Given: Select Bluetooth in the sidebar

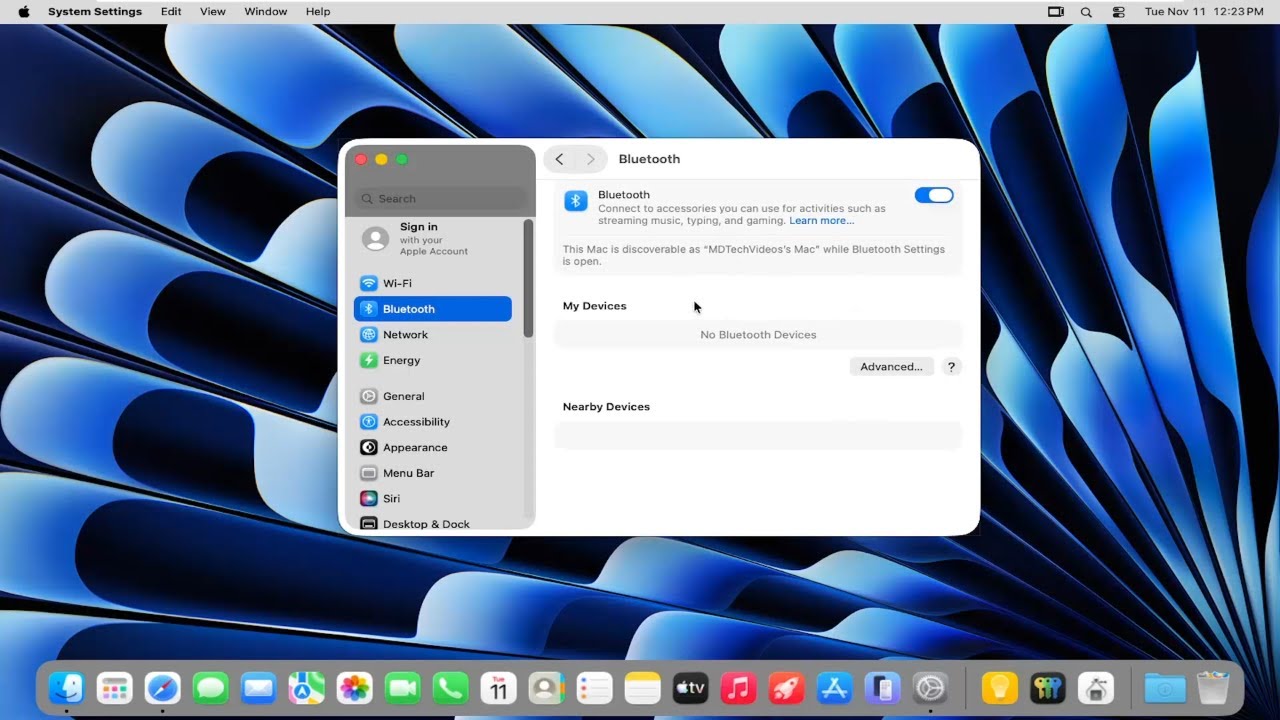Looking at the screenshot, I should click(432, 309).
